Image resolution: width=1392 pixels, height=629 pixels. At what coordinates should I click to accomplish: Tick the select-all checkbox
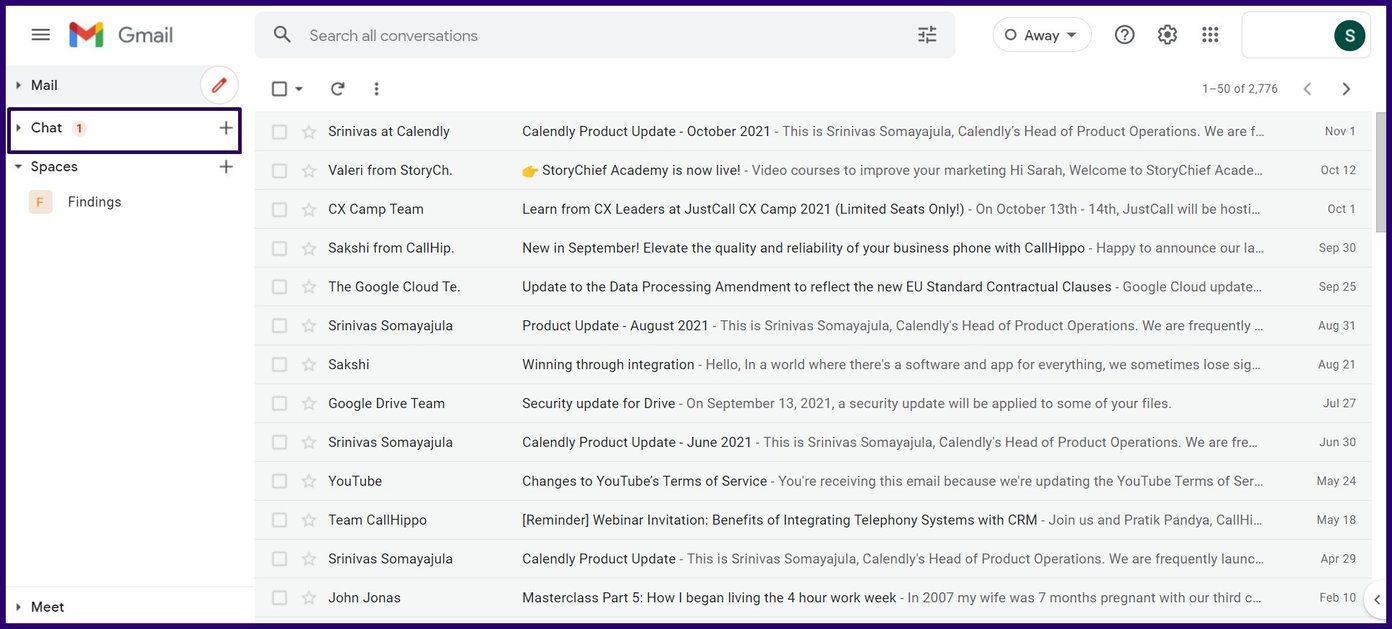tap(280, 89)
